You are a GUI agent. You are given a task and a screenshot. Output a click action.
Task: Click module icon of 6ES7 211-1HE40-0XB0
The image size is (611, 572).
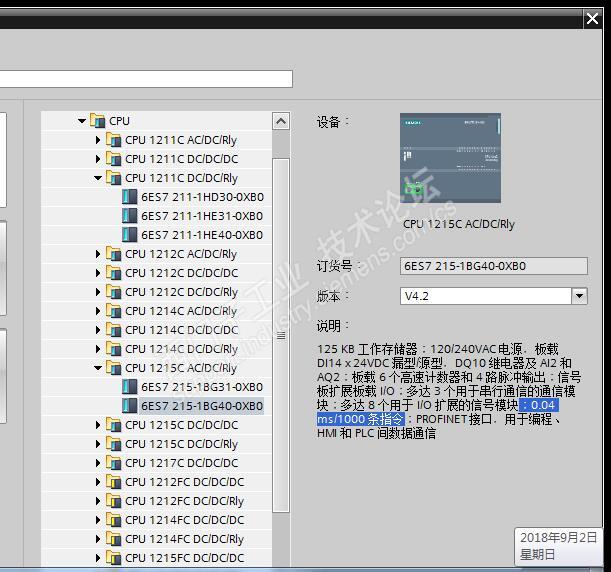pos(130,235)
